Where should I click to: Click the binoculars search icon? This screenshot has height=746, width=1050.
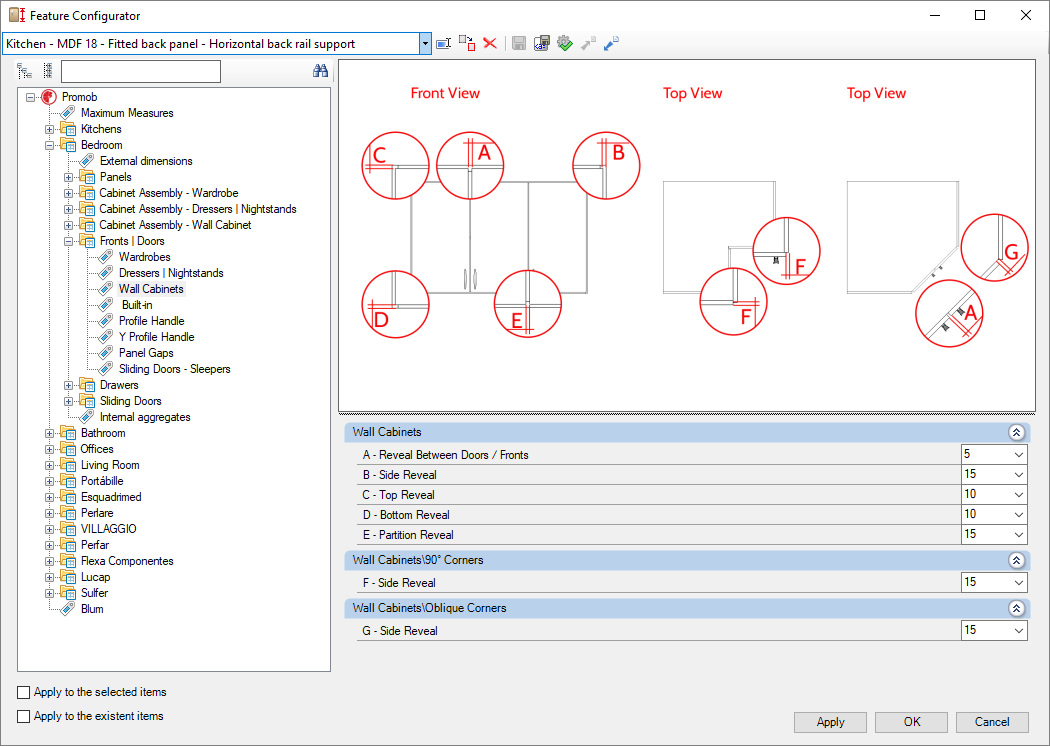[320, 71]
